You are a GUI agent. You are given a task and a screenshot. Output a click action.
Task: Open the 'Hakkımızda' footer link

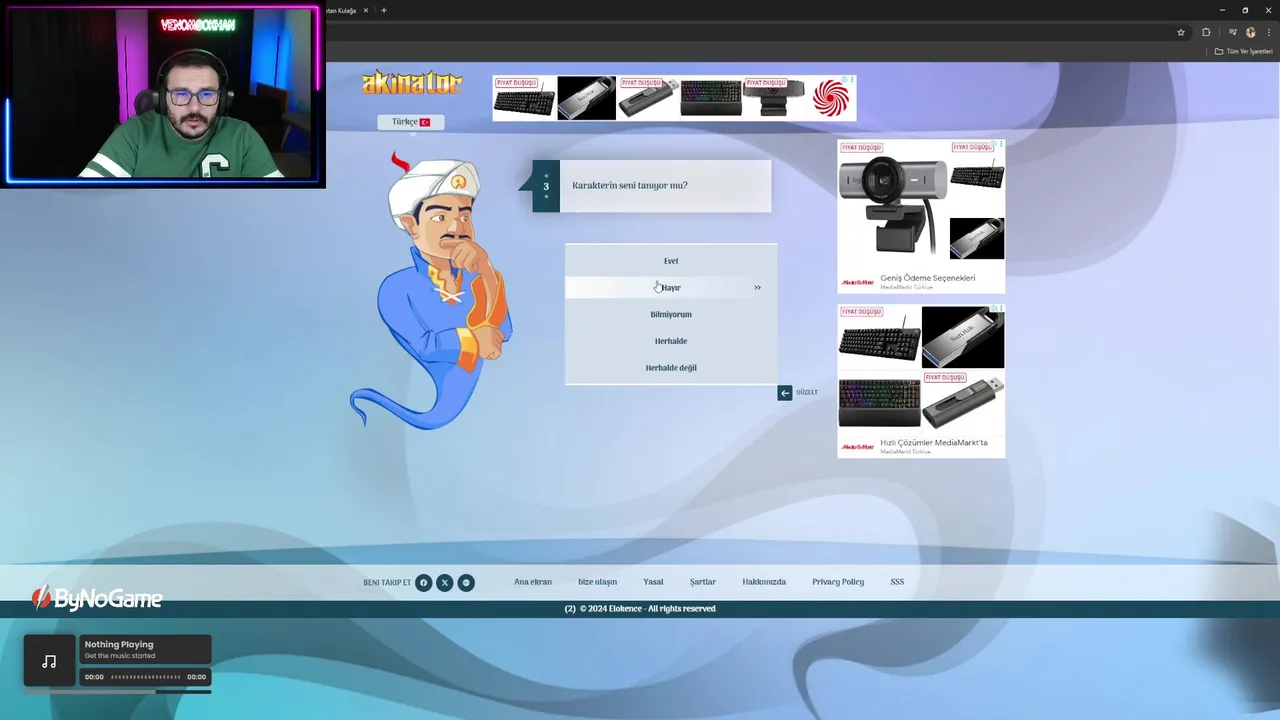pos(764,582)
